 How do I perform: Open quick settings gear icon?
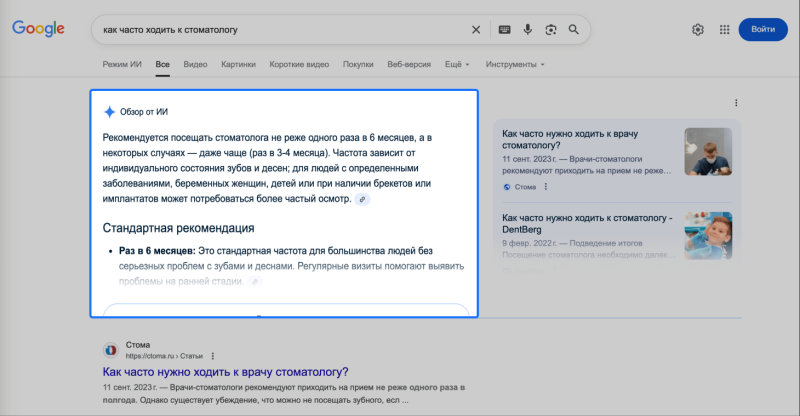tap(698, 30)
